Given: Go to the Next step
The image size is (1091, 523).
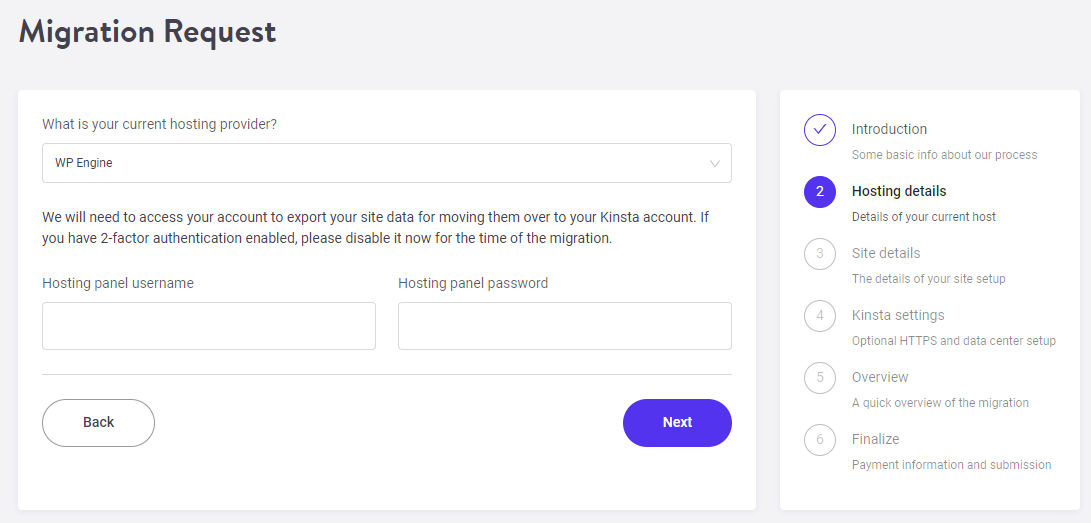Looking at the screenshot, I should click(677, 423).
